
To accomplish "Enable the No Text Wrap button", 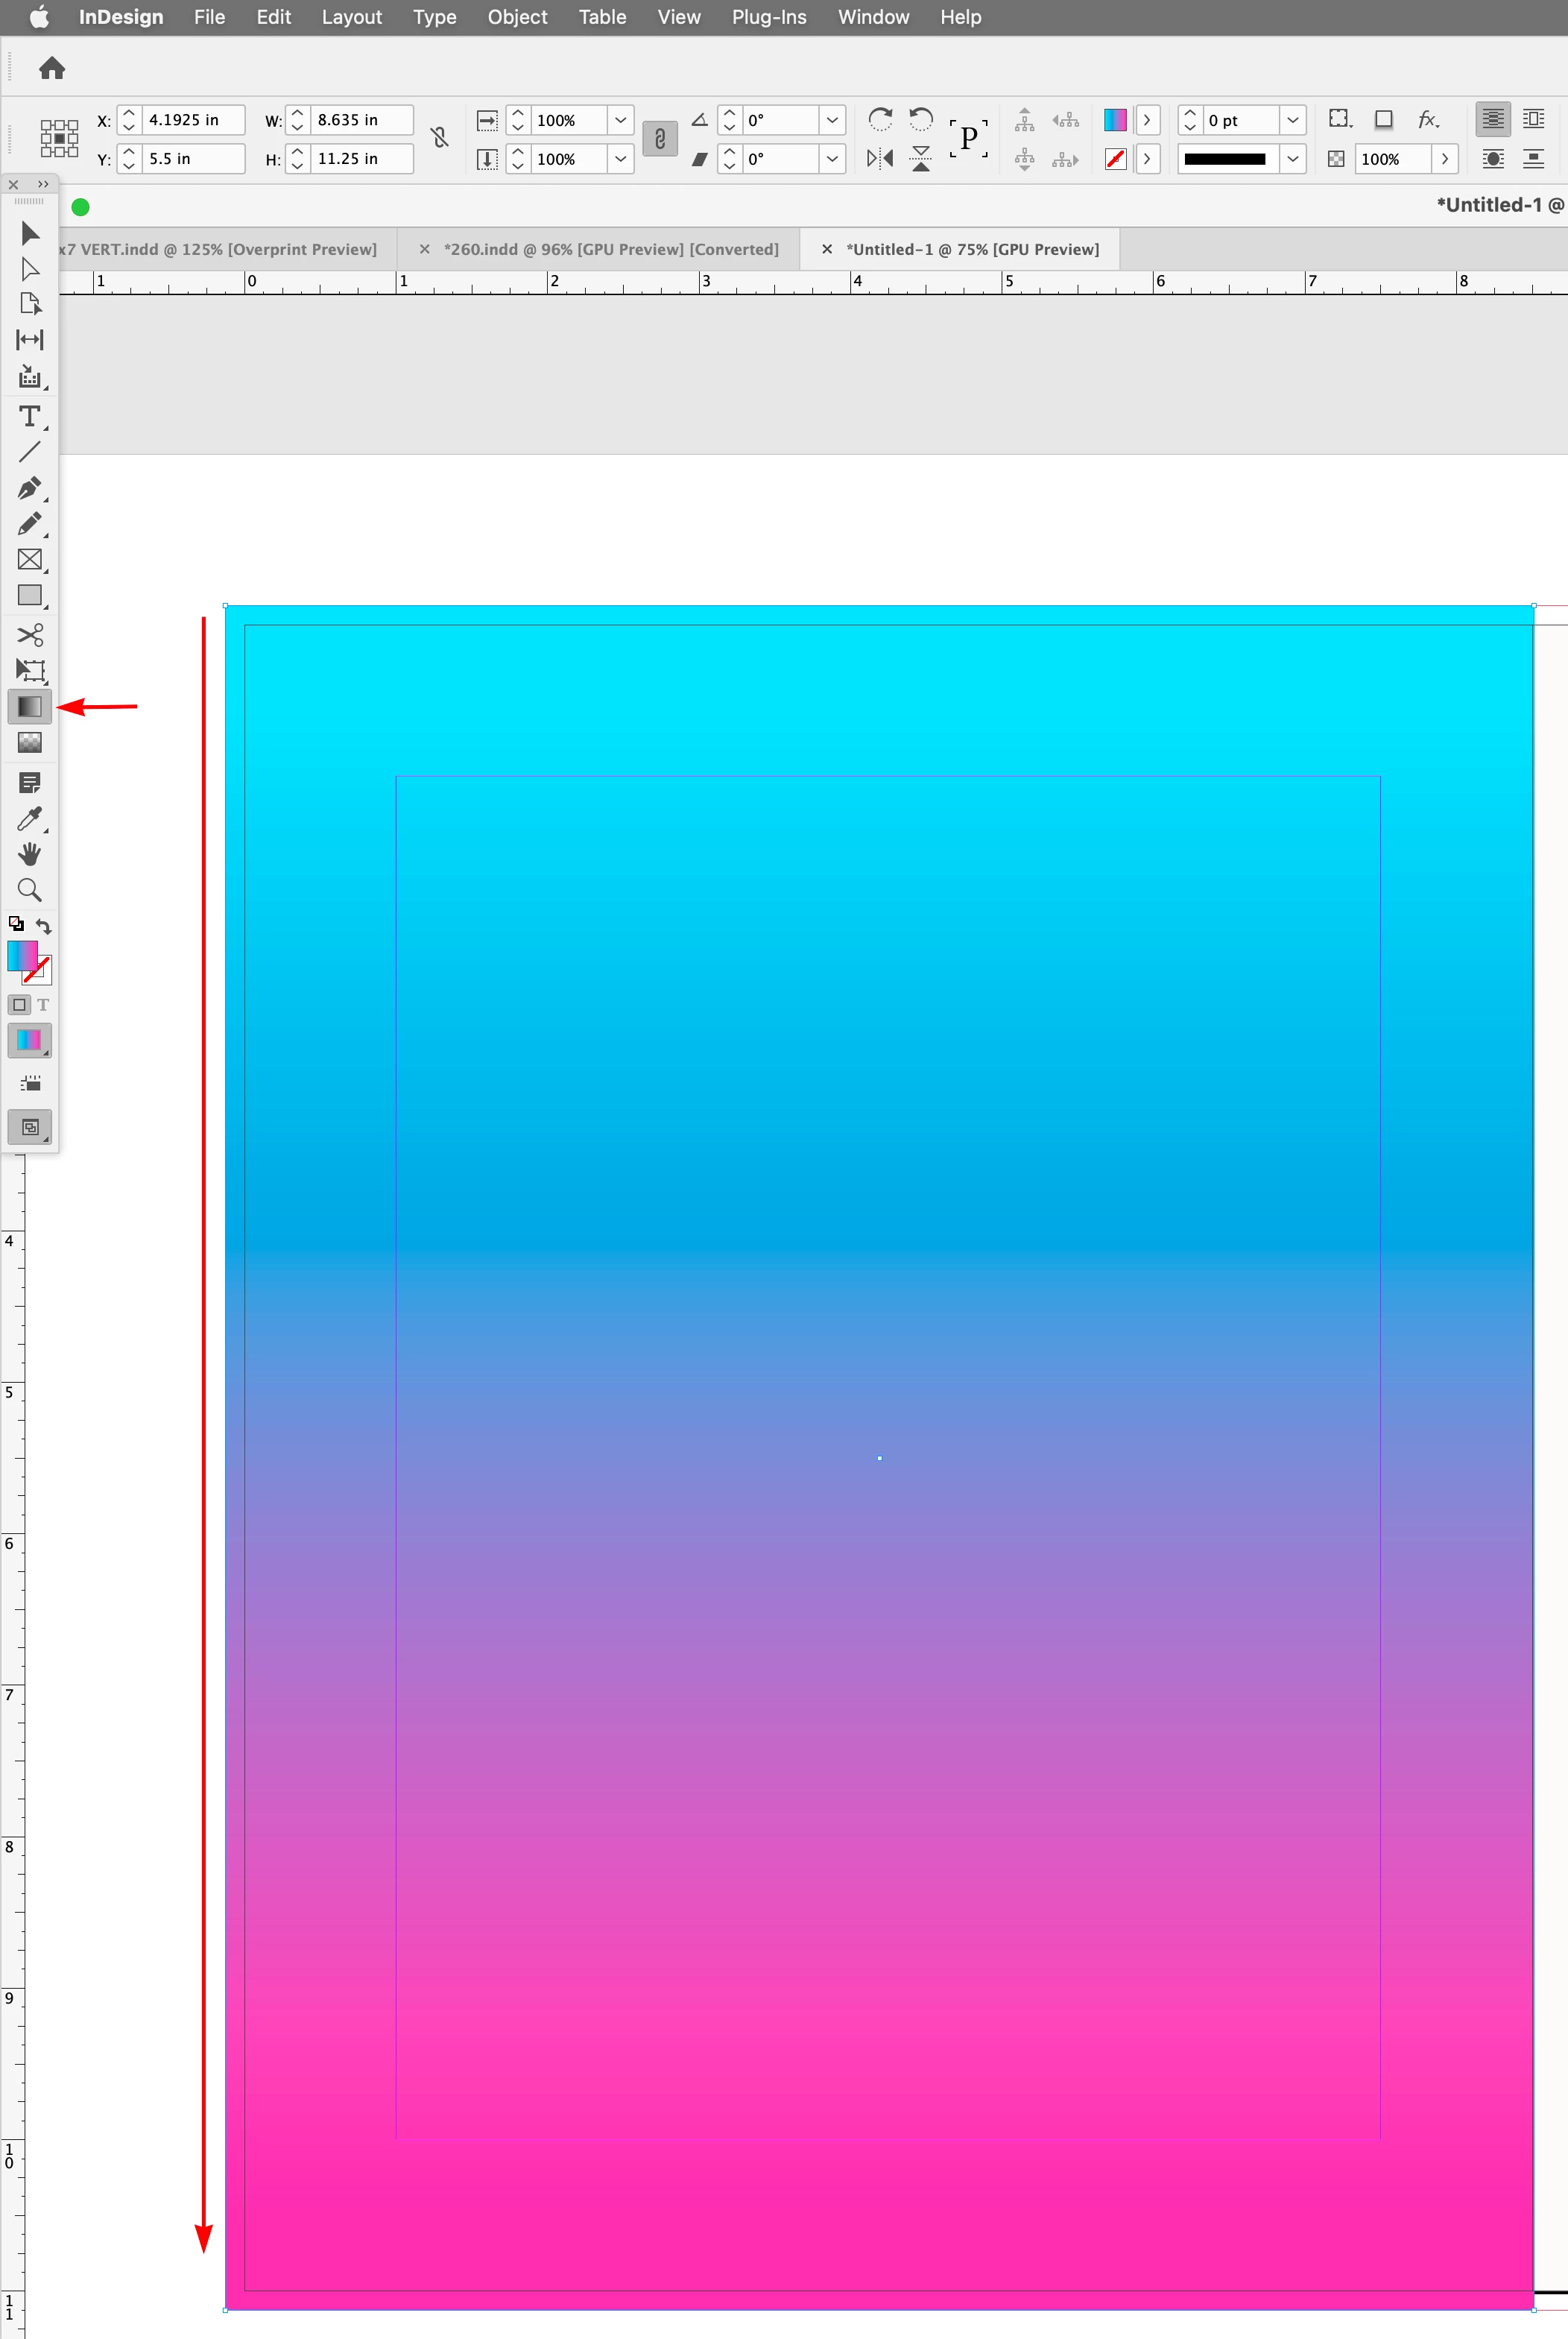I will (1493, 120).
